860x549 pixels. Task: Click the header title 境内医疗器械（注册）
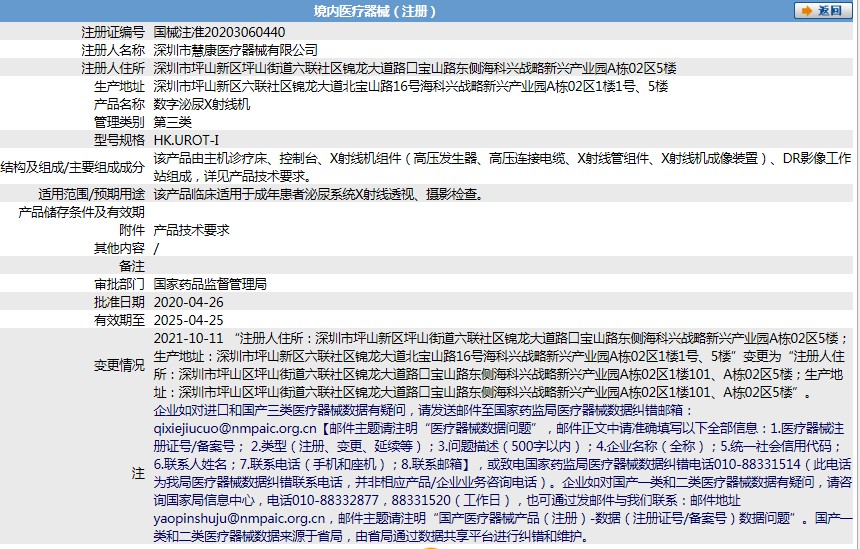tap(375, 11)
